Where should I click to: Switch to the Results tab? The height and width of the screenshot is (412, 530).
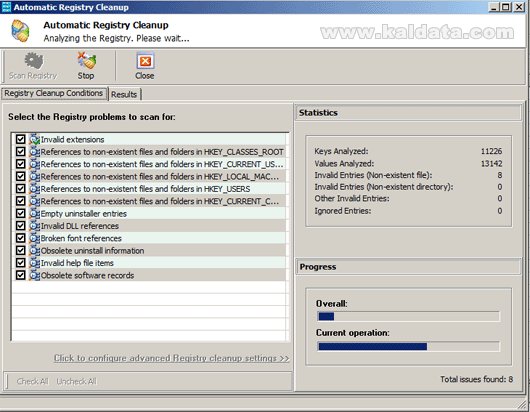tap(124, 94)
